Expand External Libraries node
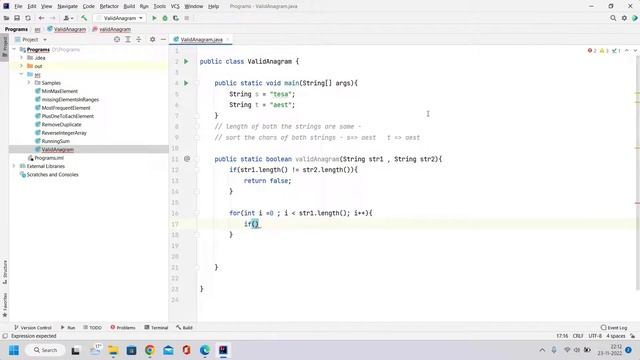 click(x=14, y=166)
